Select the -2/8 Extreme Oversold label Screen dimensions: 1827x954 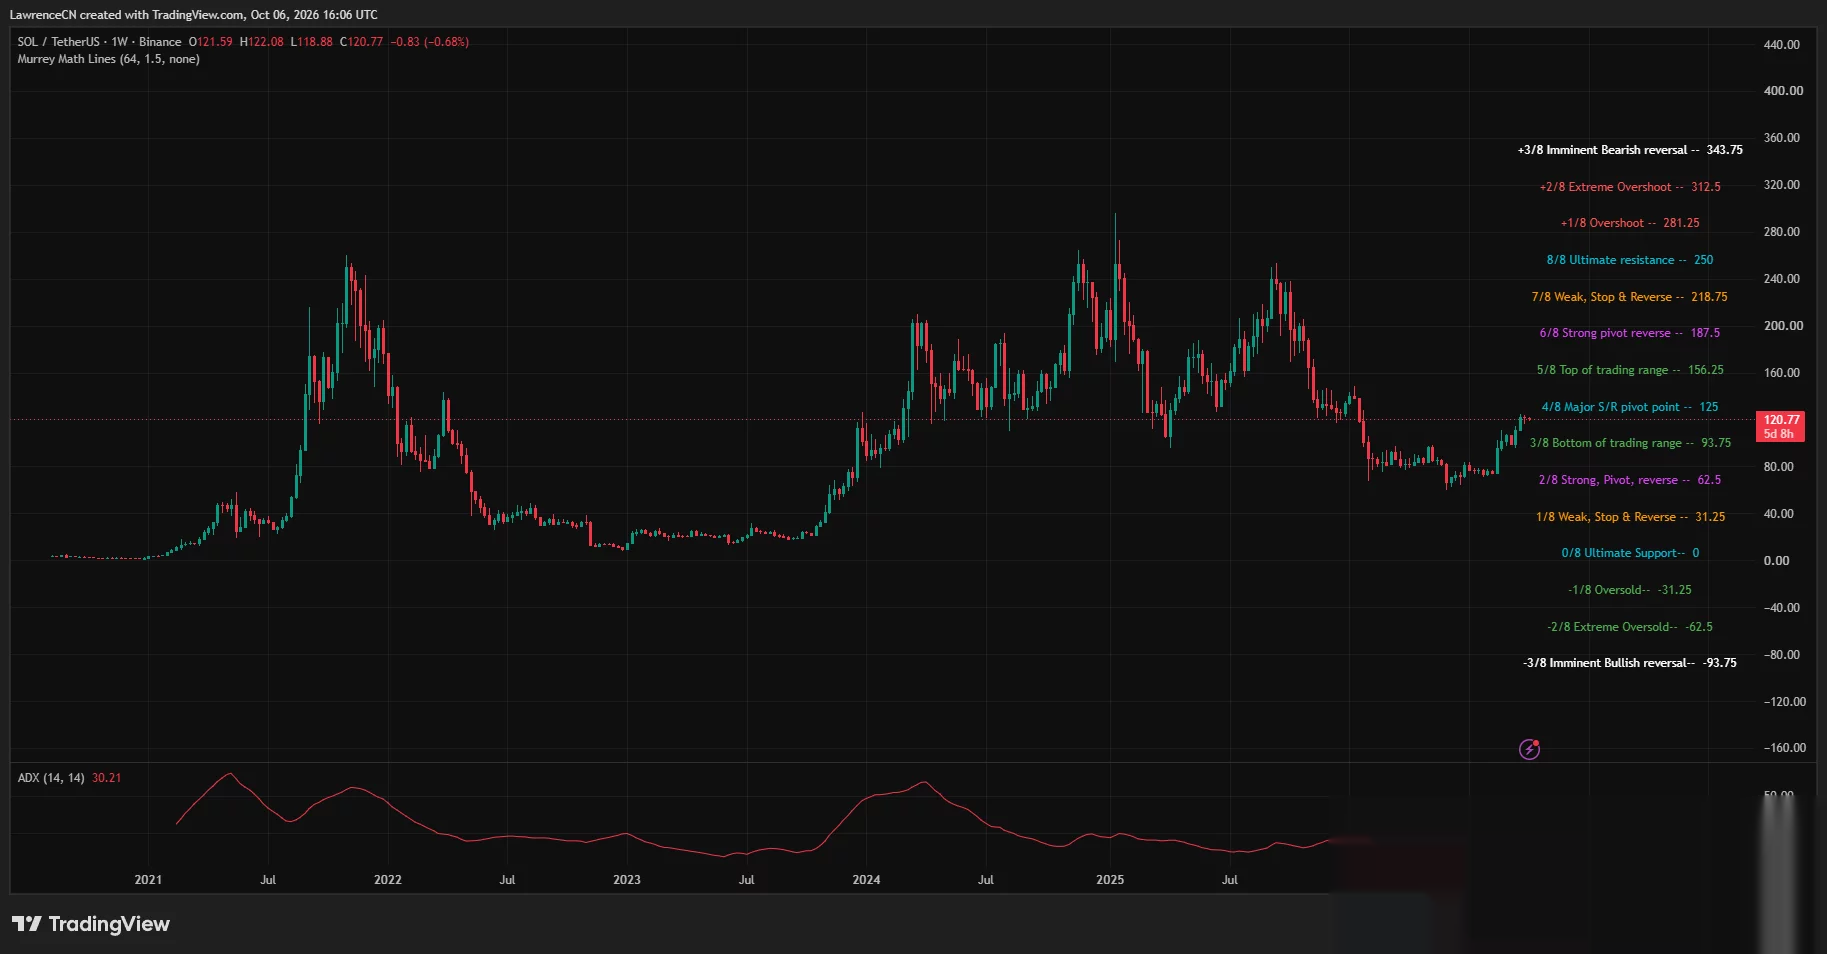(x=1630, y=627)
